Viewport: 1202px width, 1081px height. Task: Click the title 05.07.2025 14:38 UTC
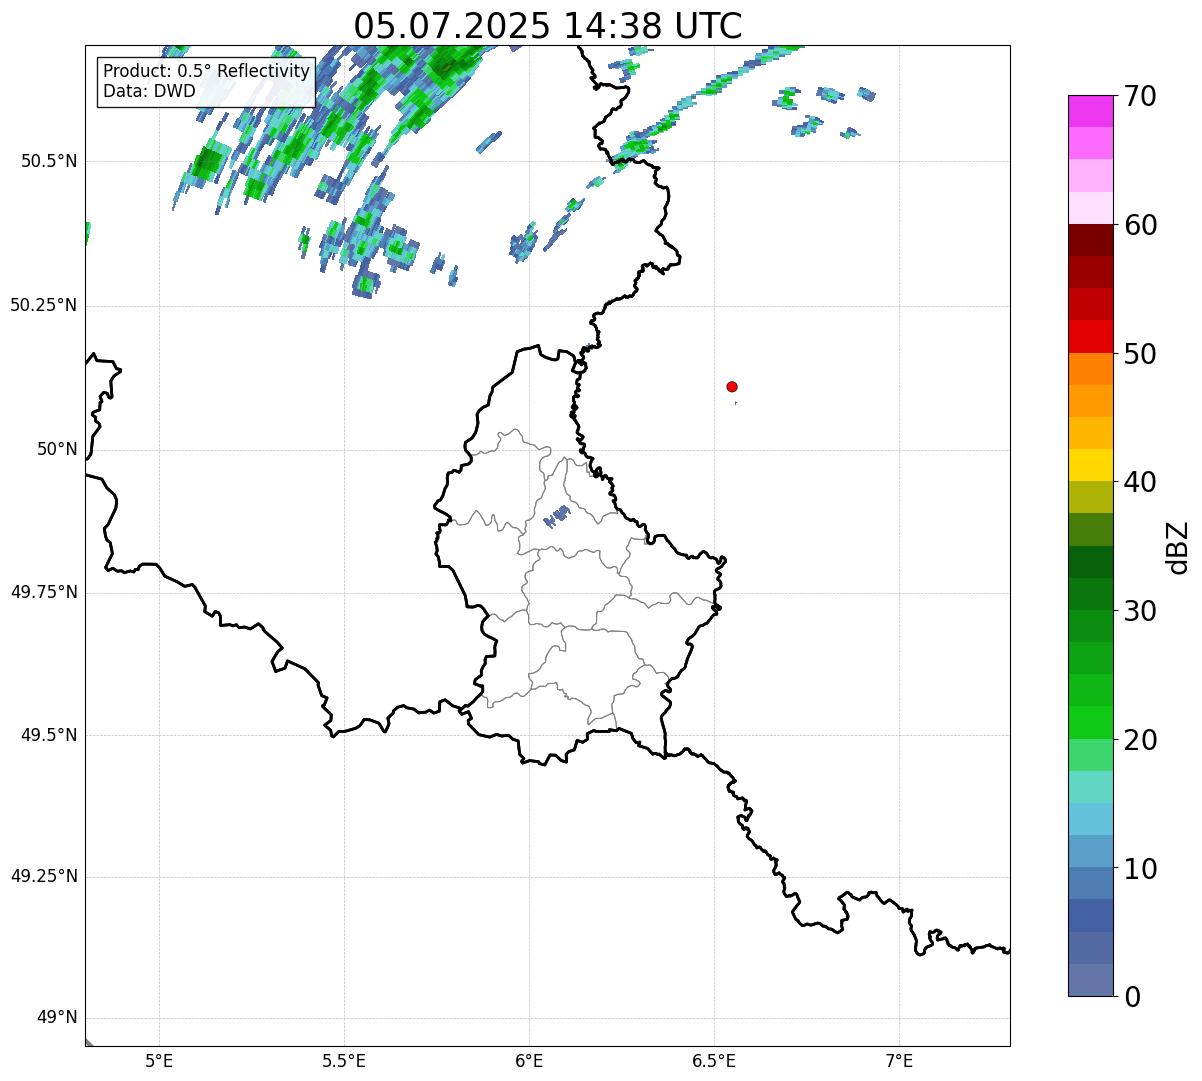point(548,26)
